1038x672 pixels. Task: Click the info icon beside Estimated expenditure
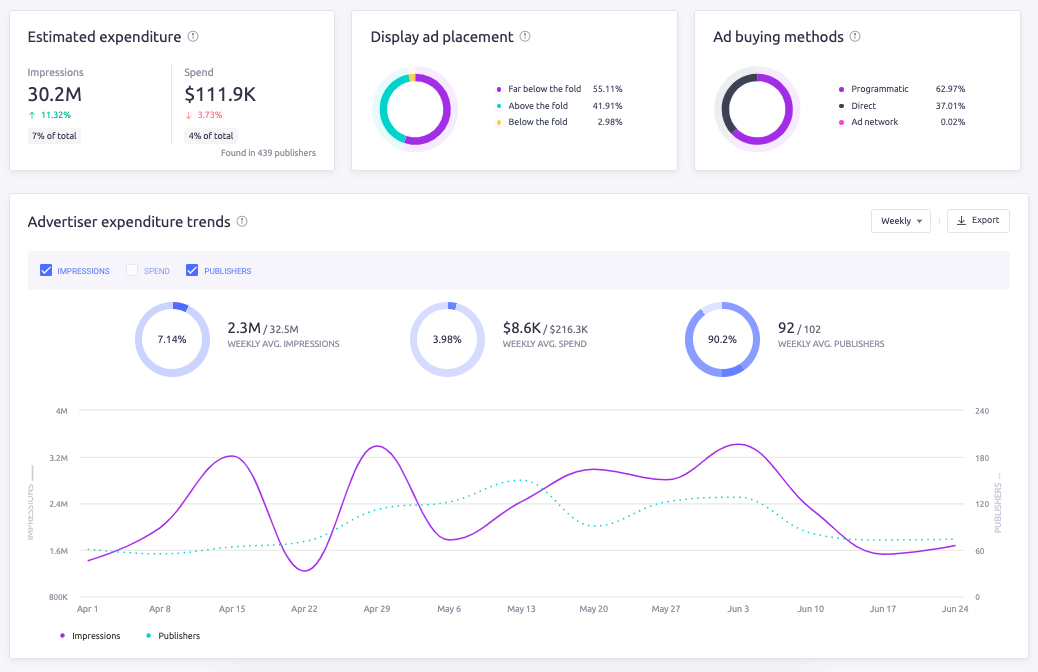pyautogui.click(x=193, y=37)
